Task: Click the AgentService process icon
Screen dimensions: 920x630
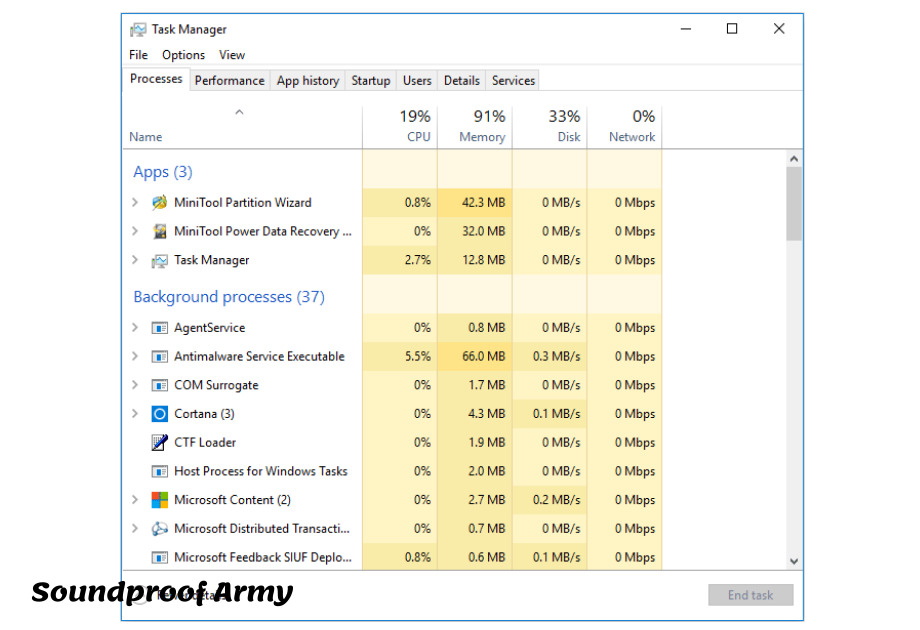Action: click(x=160, y=328)
